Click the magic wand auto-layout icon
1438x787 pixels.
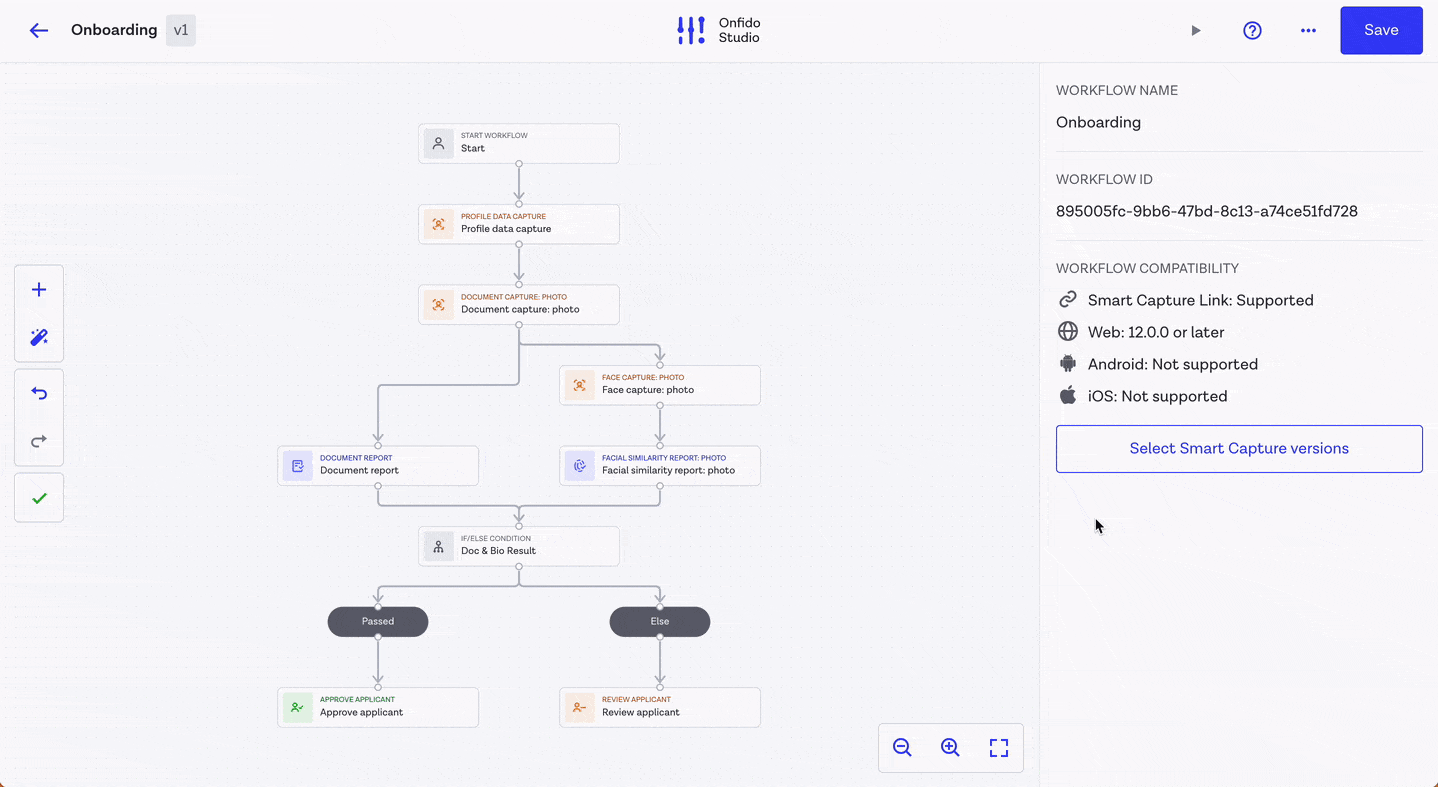[x=39, y=338]
